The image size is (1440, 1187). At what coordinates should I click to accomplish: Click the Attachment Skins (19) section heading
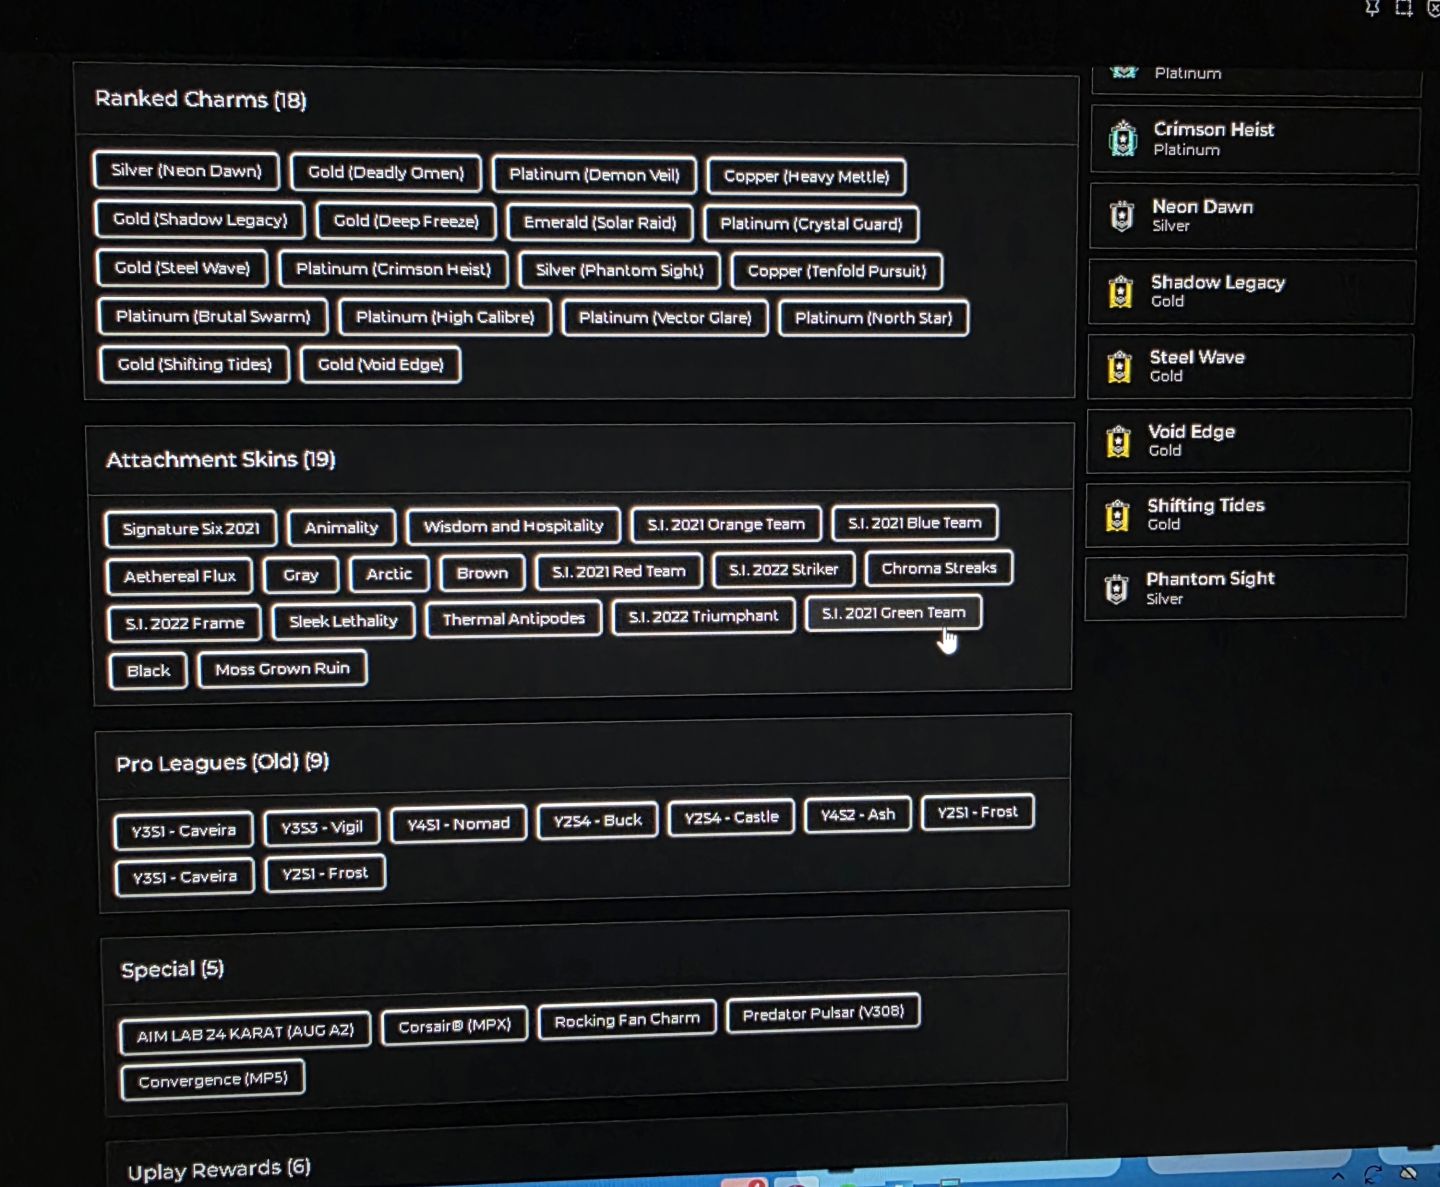pyautogui.click(x=221, y=459)
